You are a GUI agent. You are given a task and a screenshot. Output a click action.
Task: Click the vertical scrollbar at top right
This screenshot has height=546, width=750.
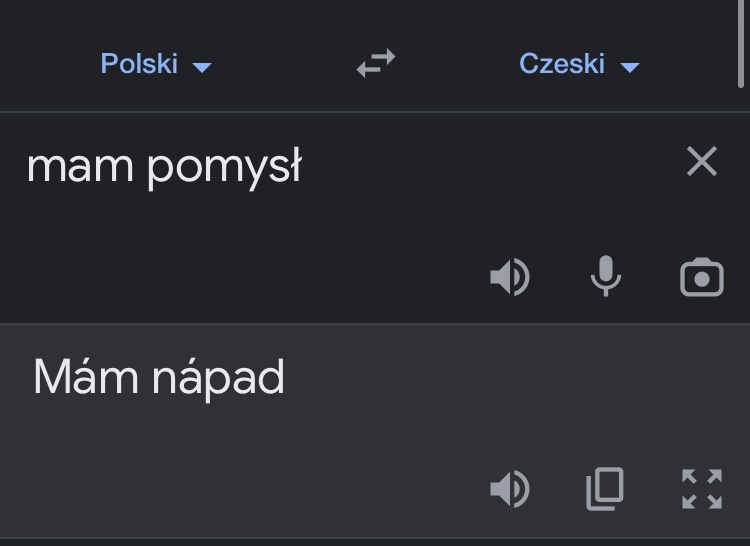click(740, 45)
